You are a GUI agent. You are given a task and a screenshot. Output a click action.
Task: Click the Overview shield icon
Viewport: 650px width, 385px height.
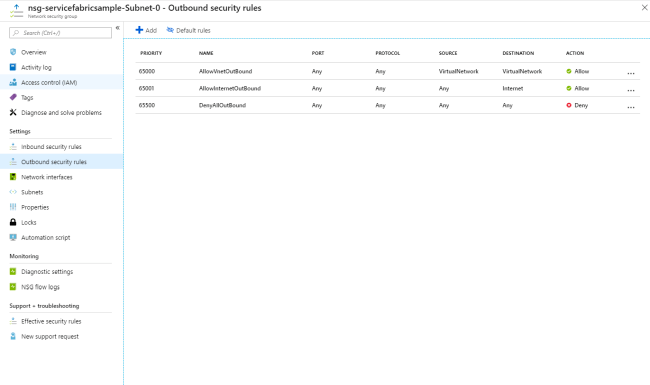(x=13, y=52)
